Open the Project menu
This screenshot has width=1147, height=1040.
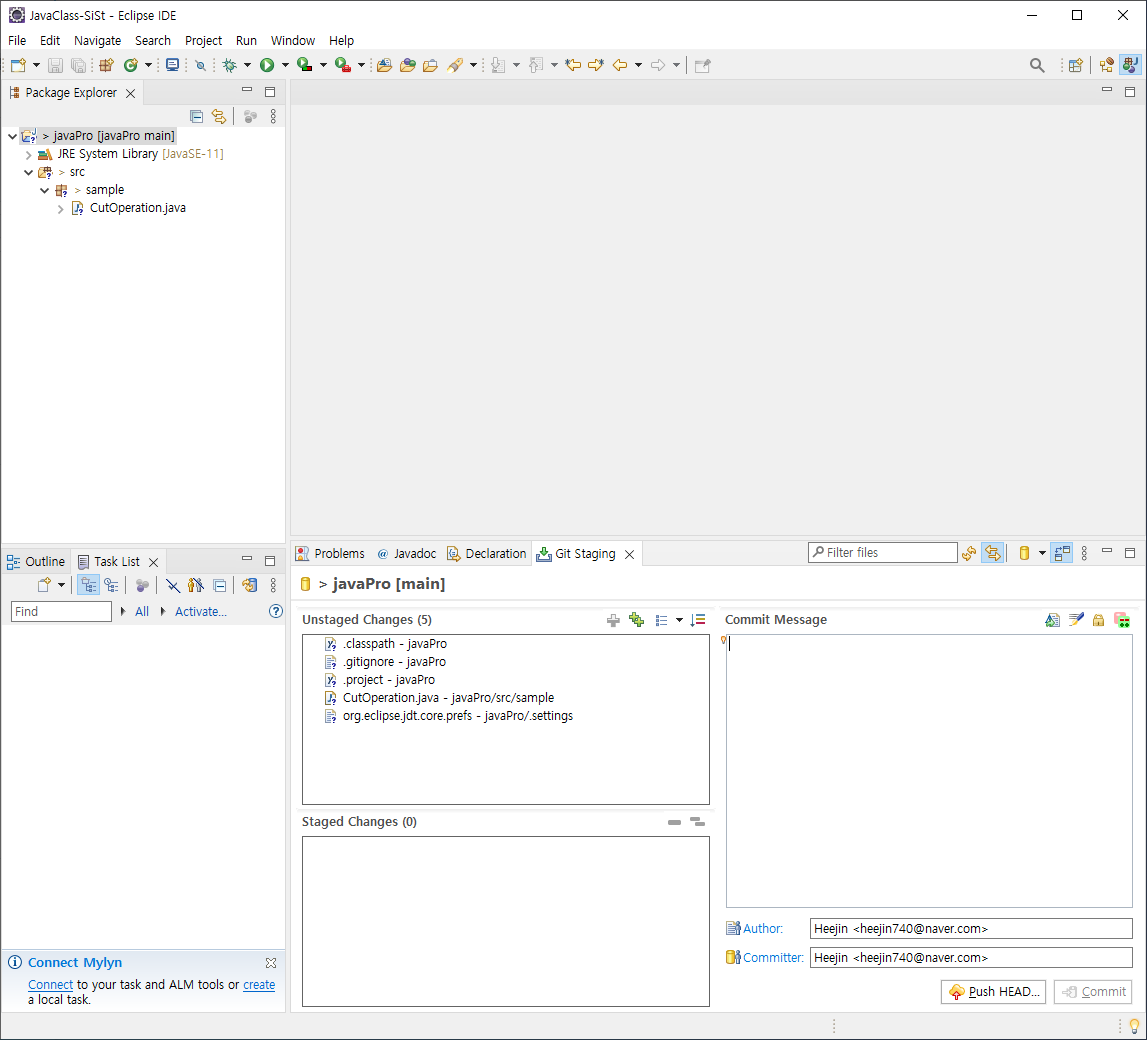[203, 40]
